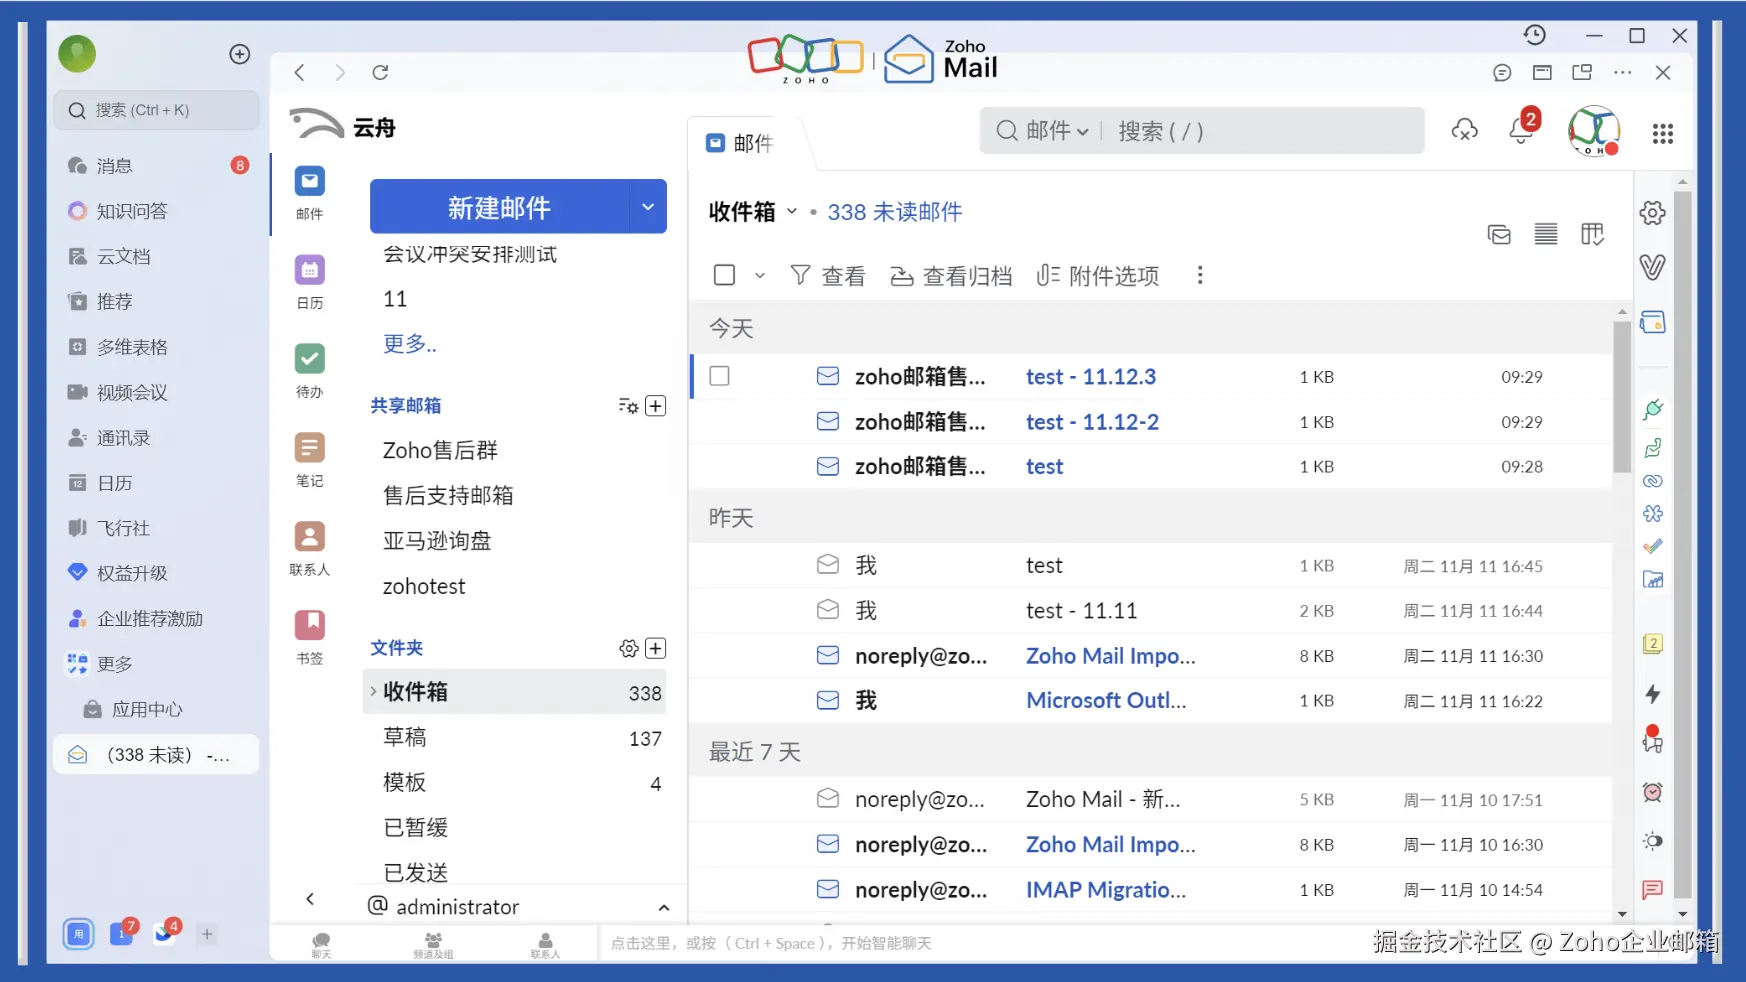
Task: Expand the new mail dropdown arrow
Action: [648, 207]
